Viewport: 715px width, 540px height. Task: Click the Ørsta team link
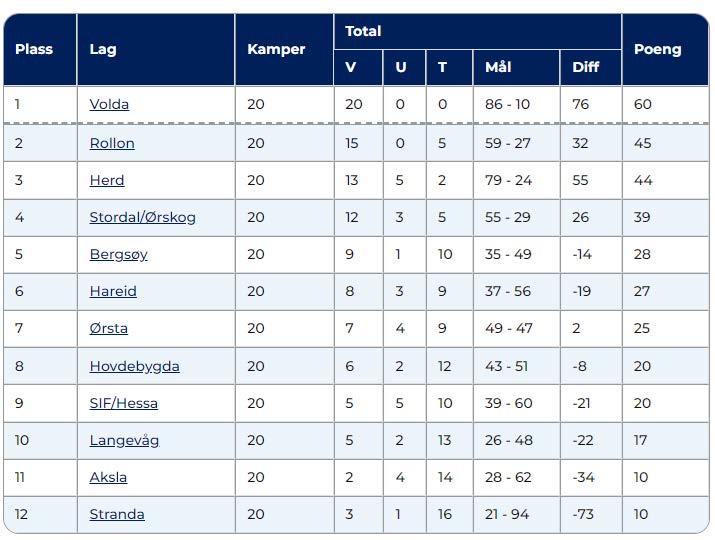[x=109, y=328]
